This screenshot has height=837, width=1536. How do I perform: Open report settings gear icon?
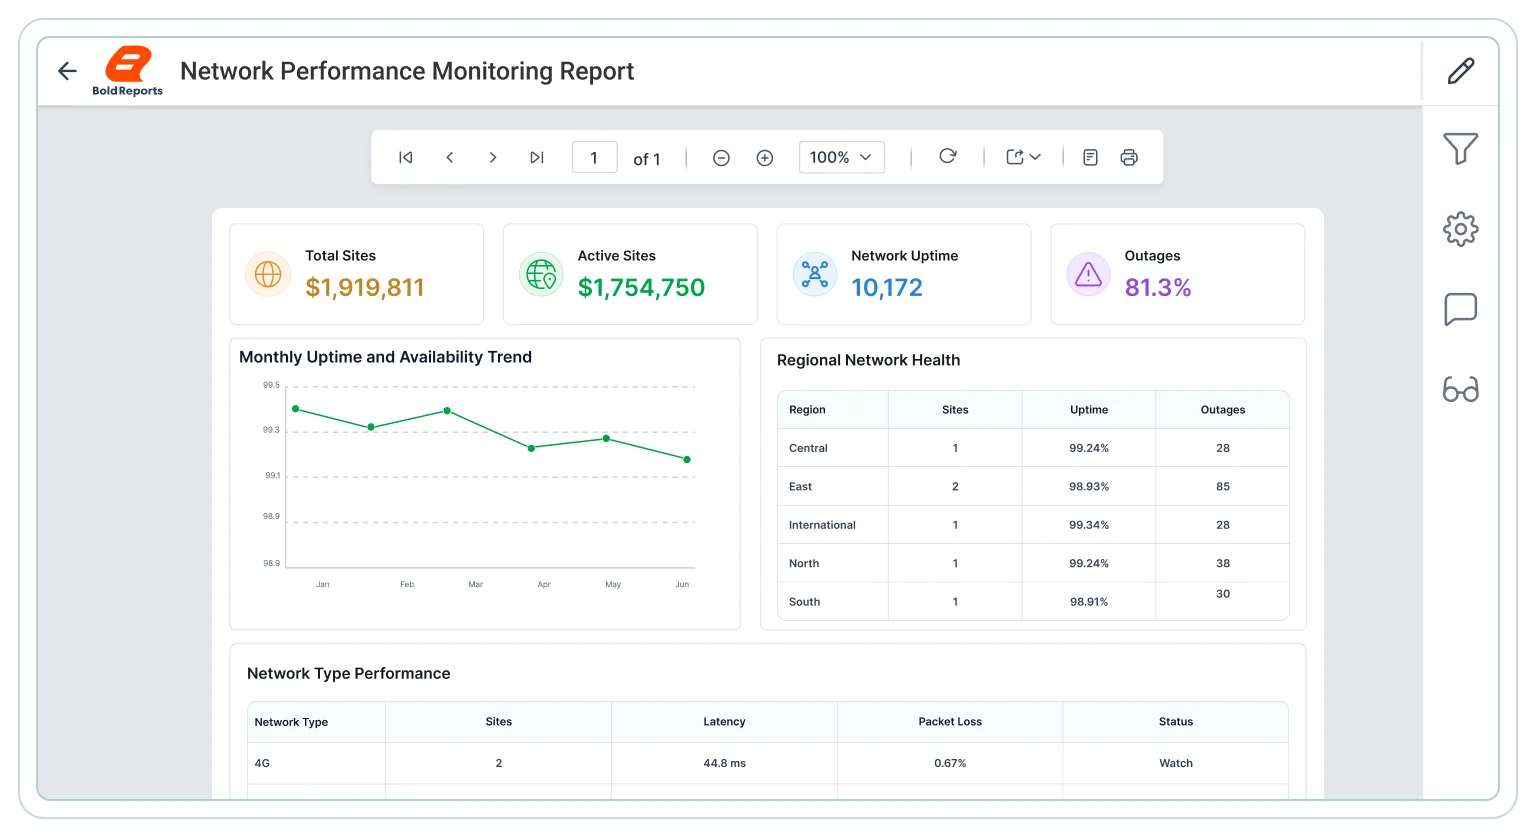coord(1460,229)
